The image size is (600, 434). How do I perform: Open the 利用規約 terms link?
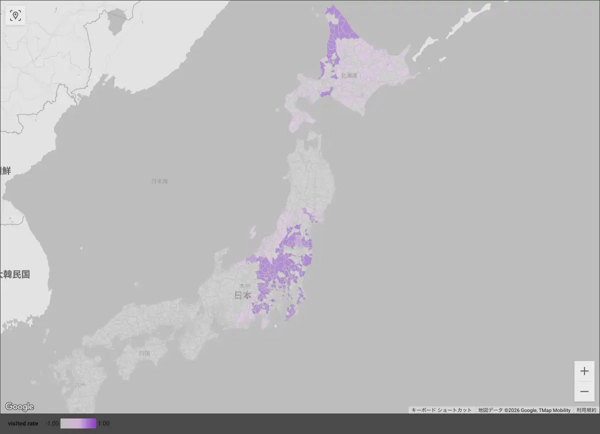[x=586, y=410]
